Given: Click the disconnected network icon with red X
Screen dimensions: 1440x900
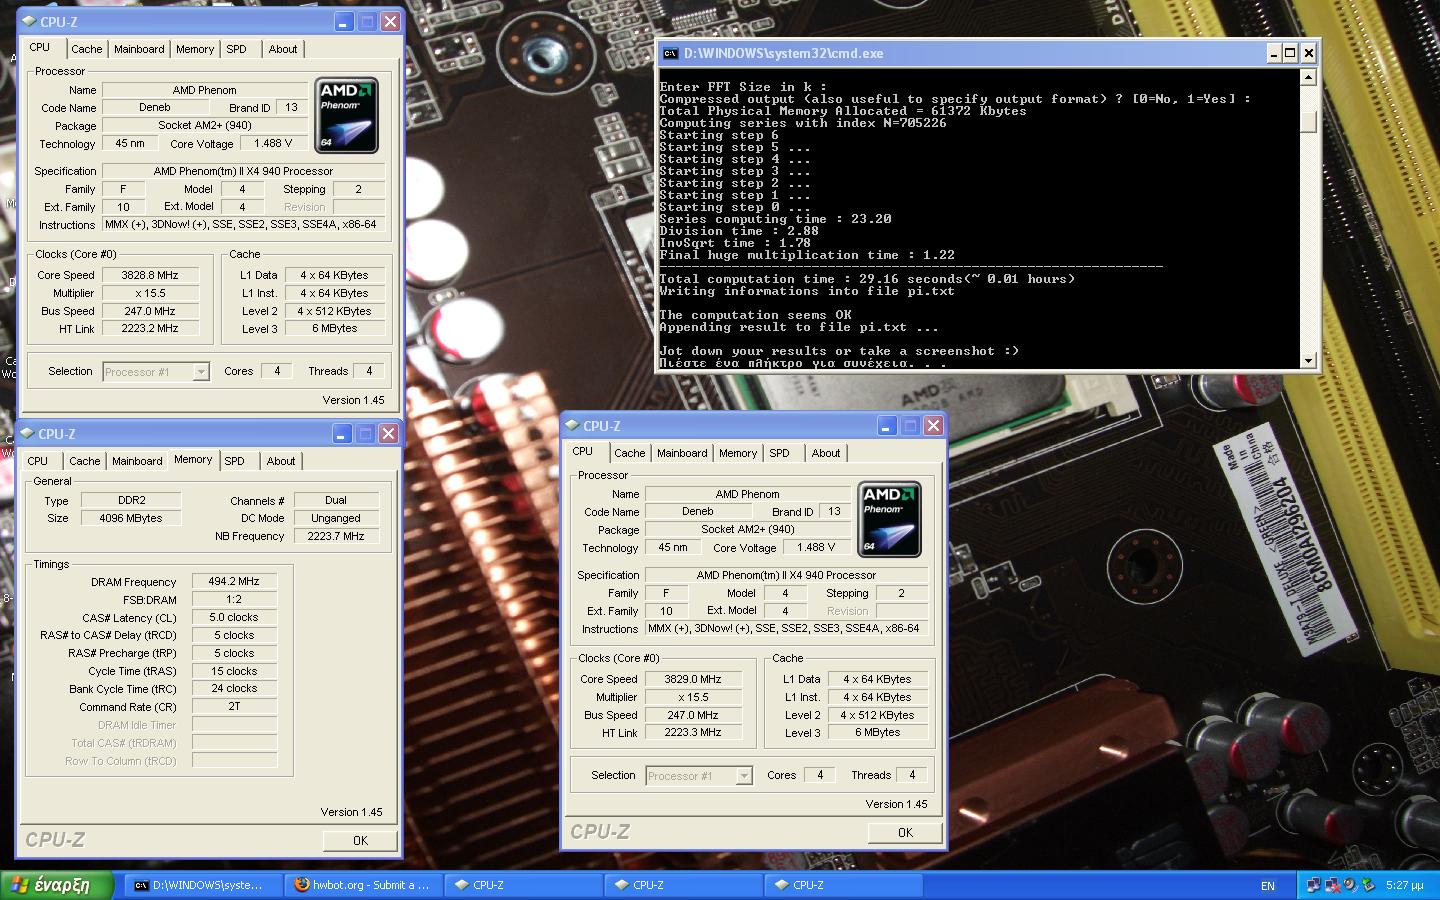Looking at the screenshot, I should tap(1332, 885).
